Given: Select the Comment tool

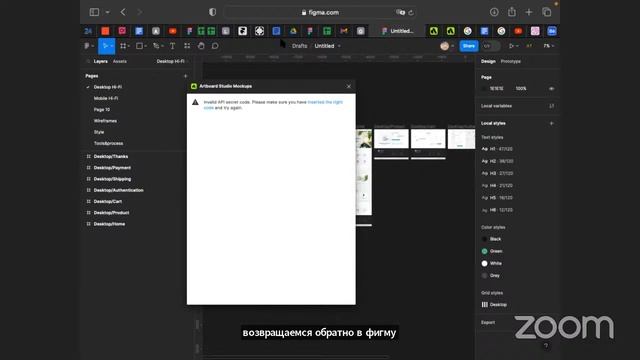Looking at the screenshot, I should (x=215, y=46).
